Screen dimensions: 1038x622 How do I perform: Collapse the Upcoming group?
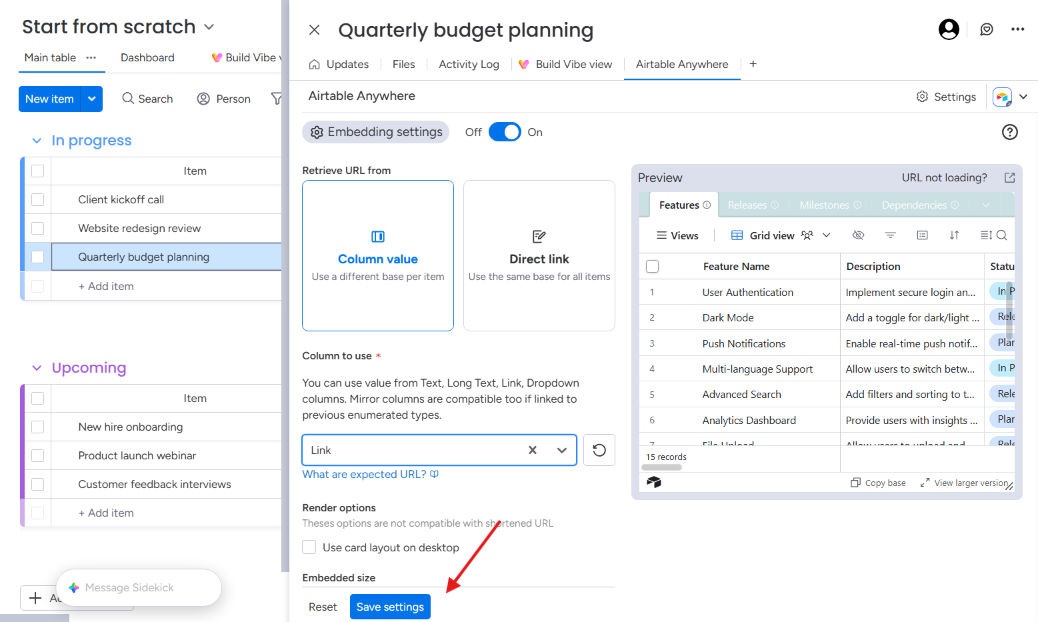tap(37, 368)
